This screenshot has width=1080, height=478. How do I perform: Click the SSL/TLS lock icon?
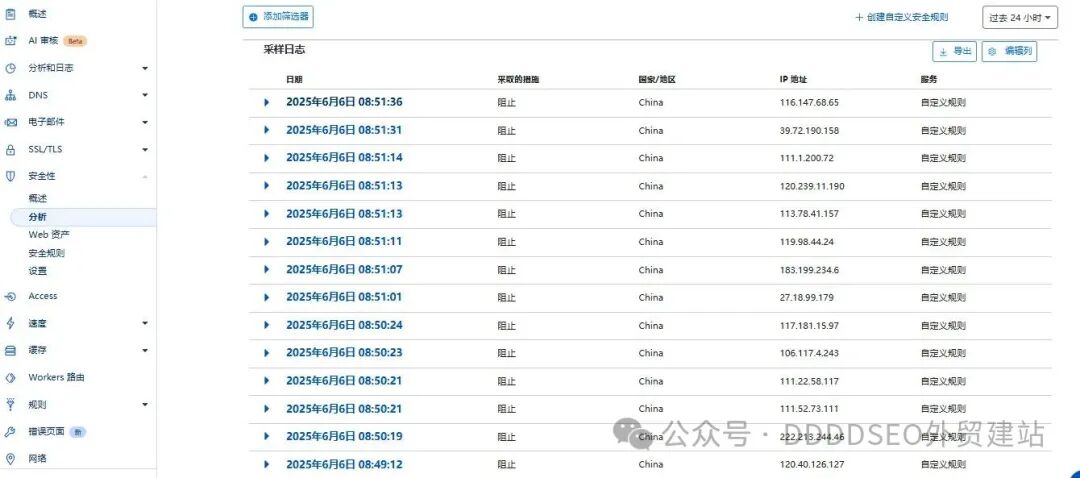click(11, 149)
